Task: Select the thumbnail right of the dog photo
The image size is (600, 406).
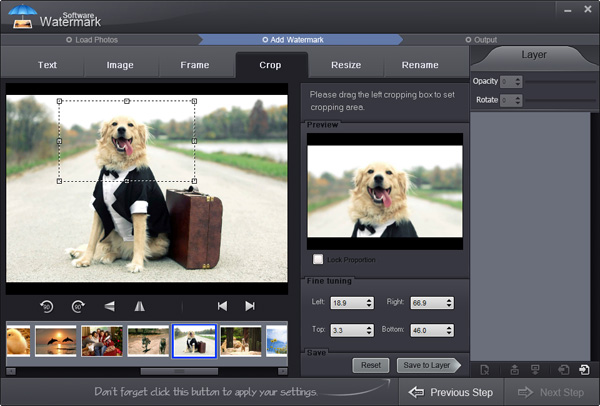Action: [241, 341]
